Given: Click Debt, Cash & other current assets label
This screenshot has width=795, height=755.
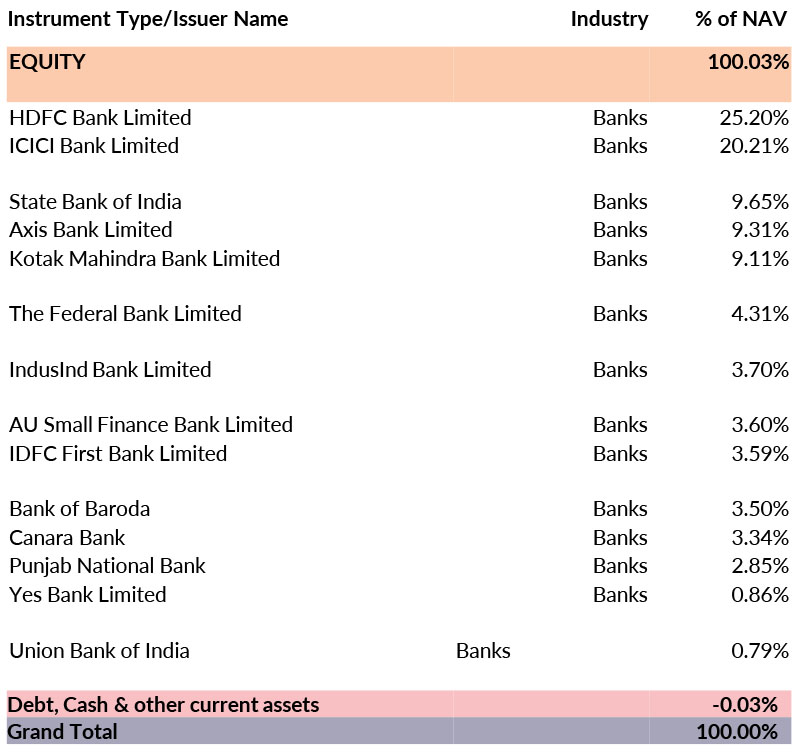Looking at the screenshot, I should click(x=163, y=704).
